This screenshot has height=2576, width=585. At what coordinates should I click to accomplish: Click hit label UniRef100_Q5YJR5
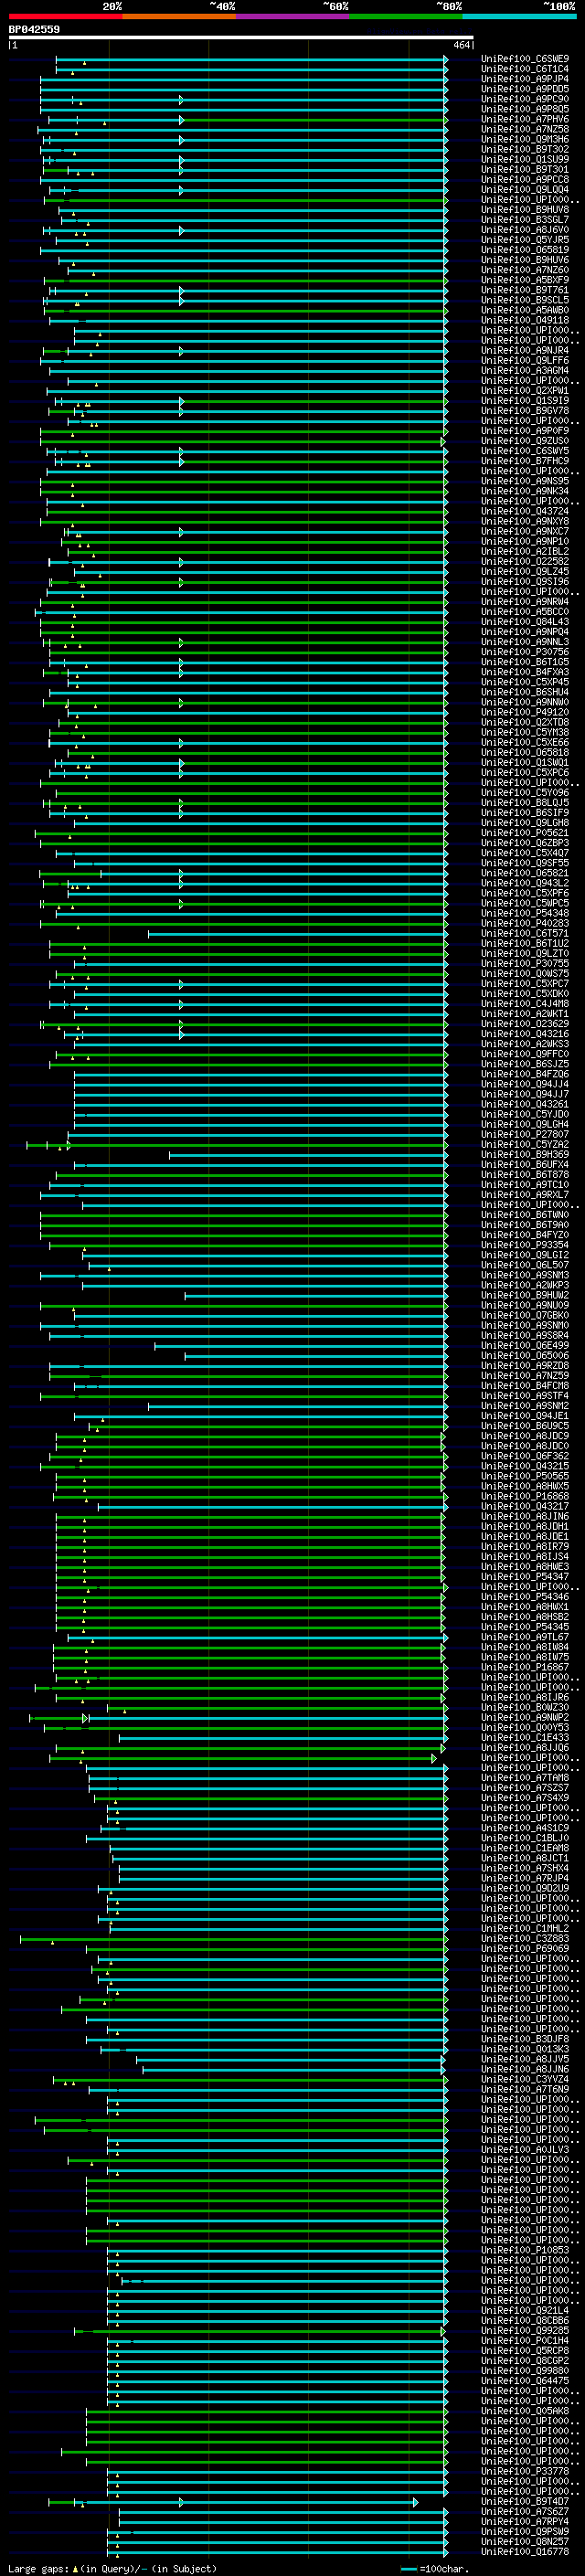pos(525,240)
